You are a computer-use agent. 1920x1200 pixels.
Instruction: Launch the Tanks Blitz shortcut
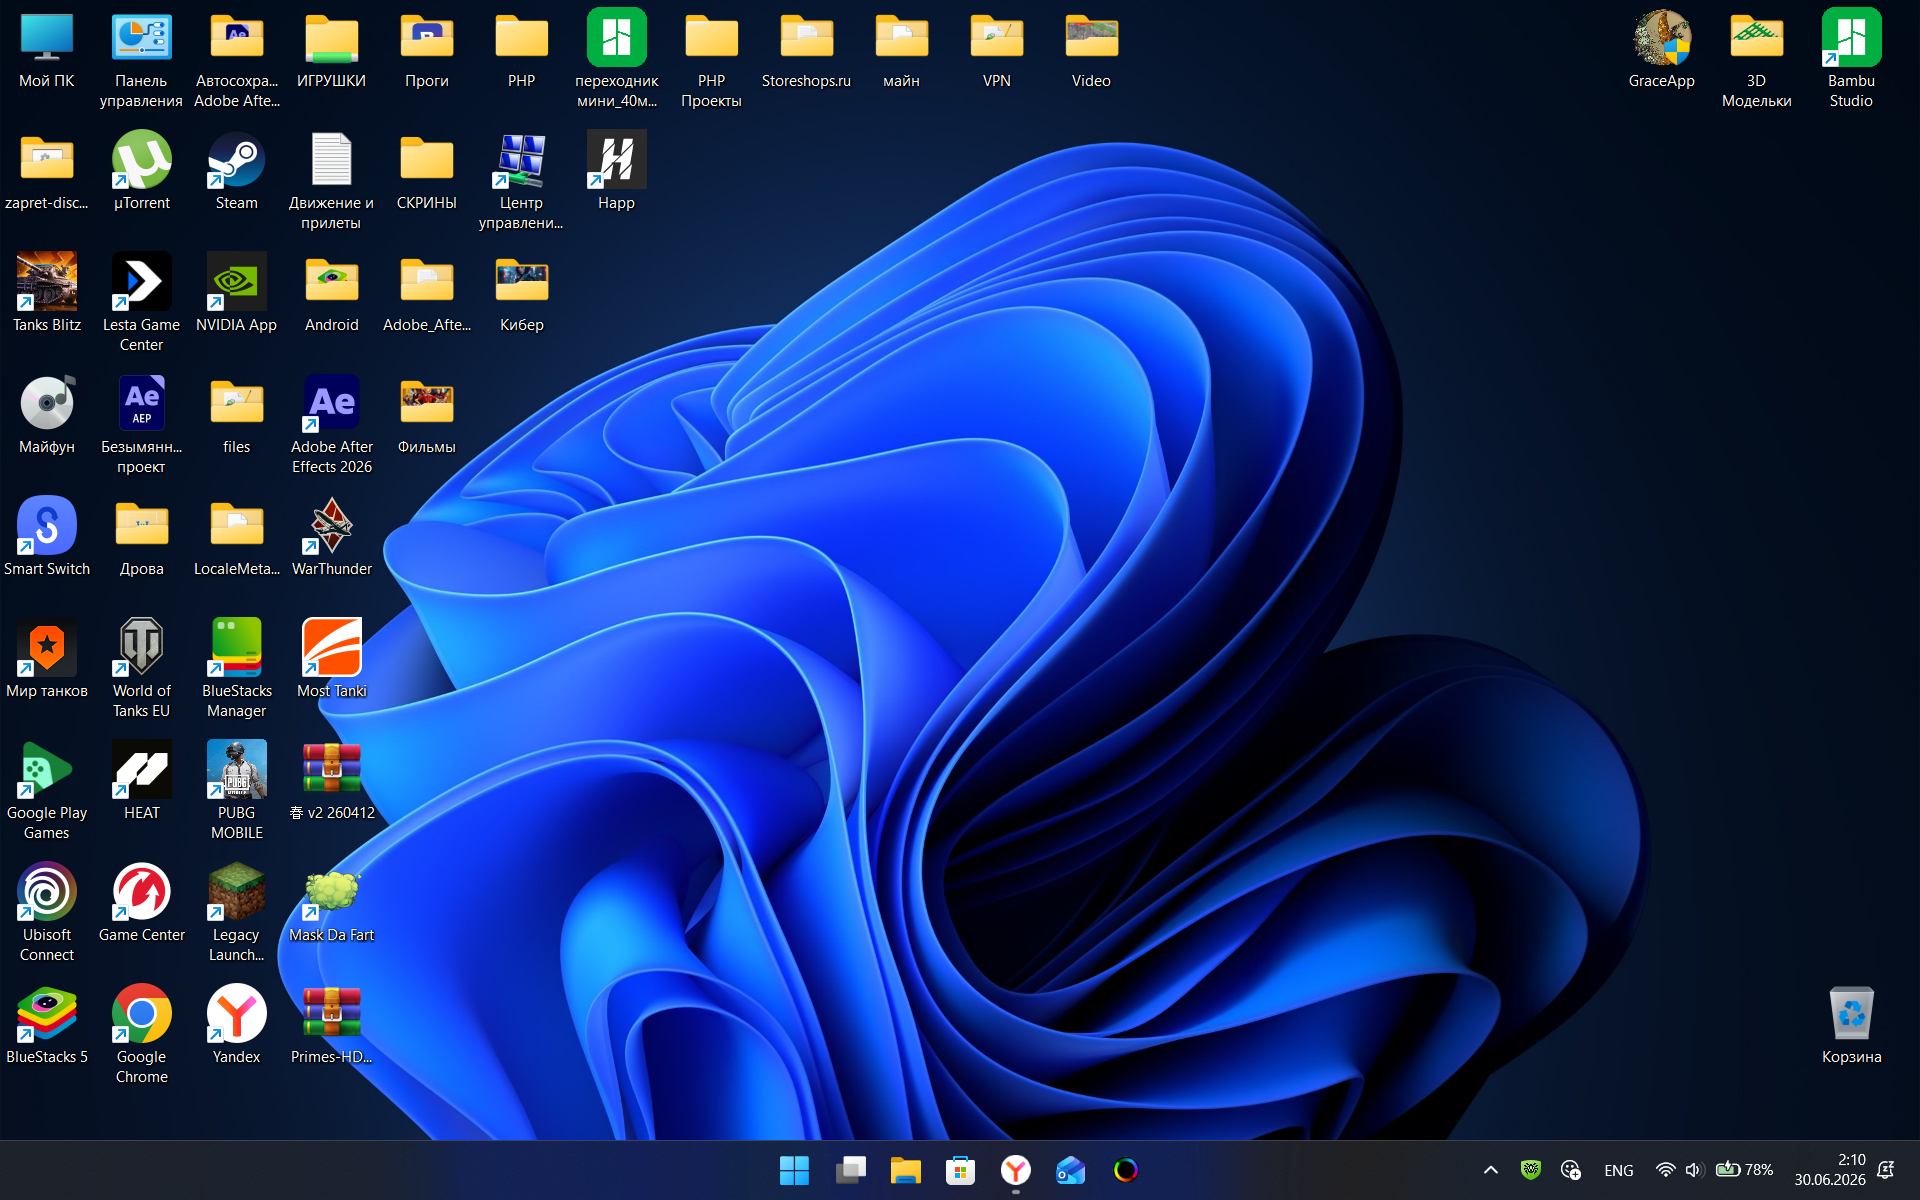tap(47, 294)
